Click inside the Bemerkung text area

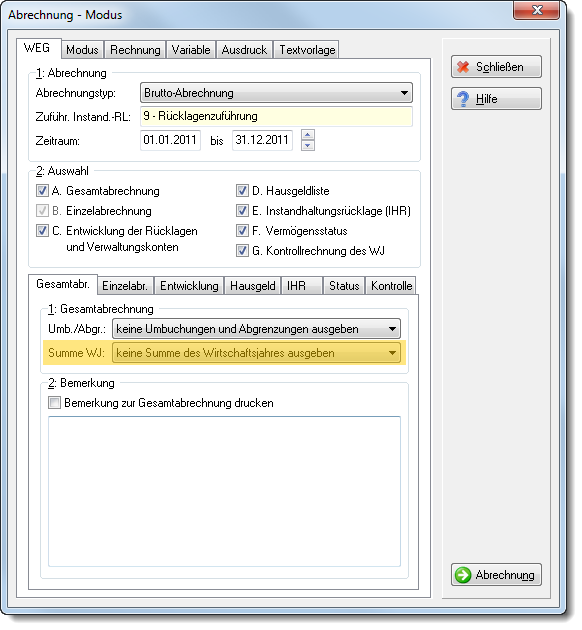[x=225, y=491]
